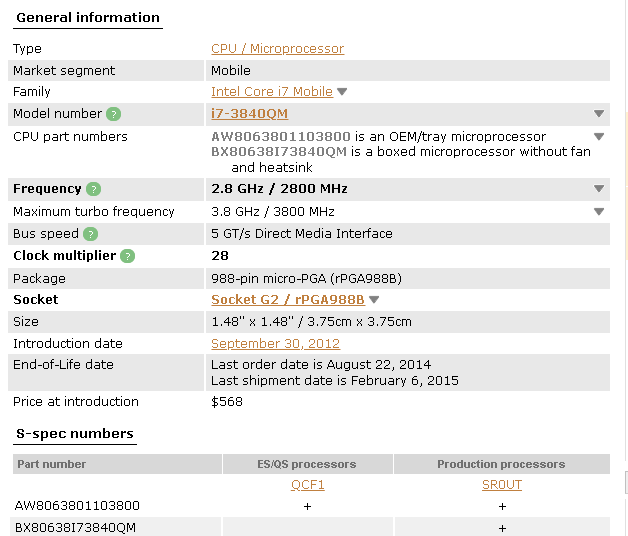This screenshot has height=536, width=628.
Task: Open help icon next to Clock multiplier
Action: (127, 256)
